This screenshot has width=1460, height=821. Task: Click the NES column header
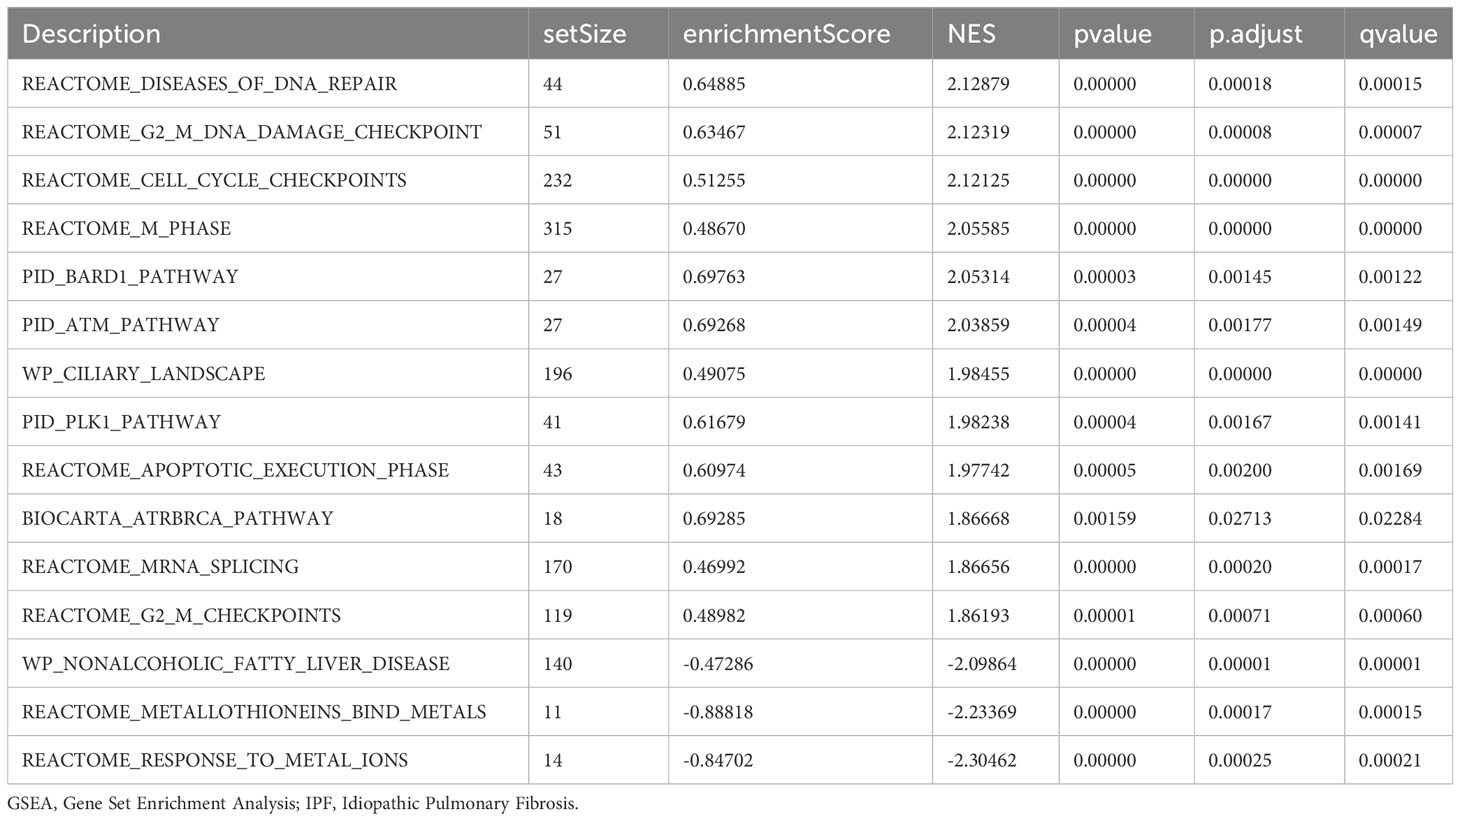(x=995, y=34)
